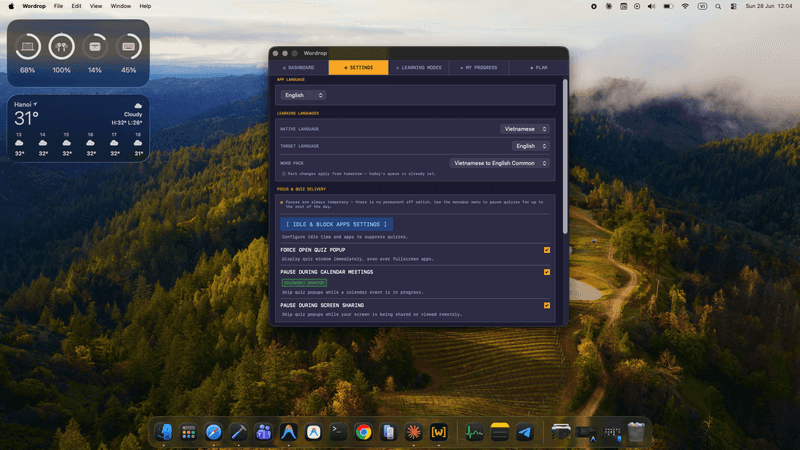
Task: Click the battery status icon
Action: click(668, 6)
